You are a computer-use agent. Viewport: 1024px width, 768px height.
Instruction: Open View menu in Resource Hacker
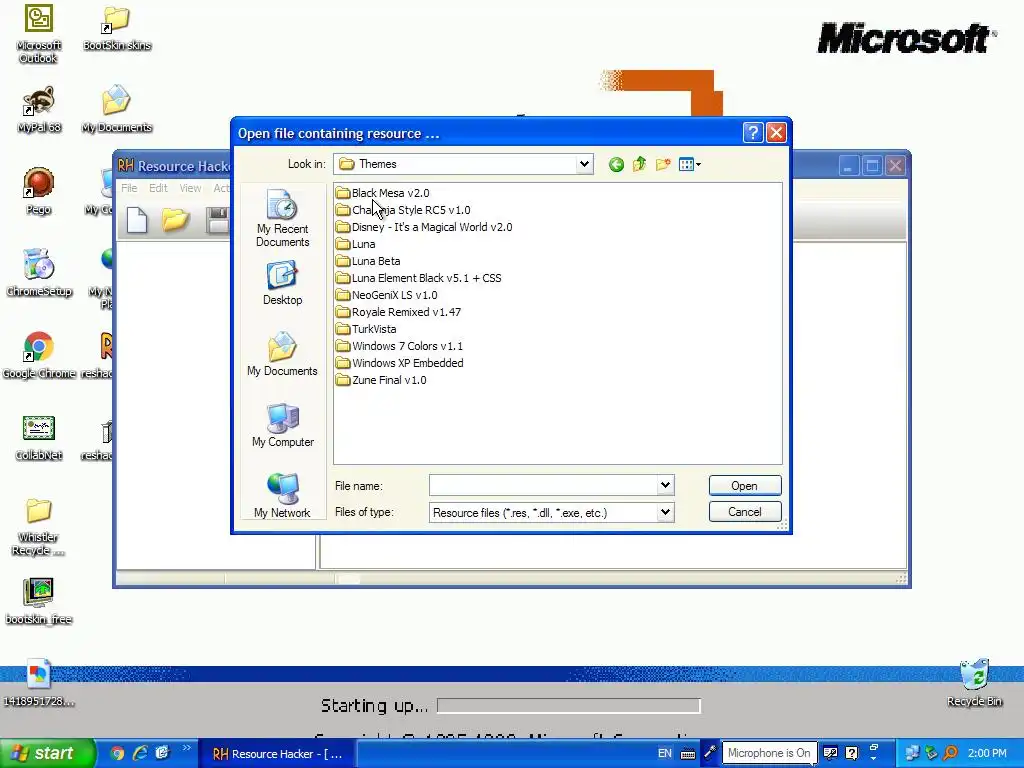tap(190, 188)
